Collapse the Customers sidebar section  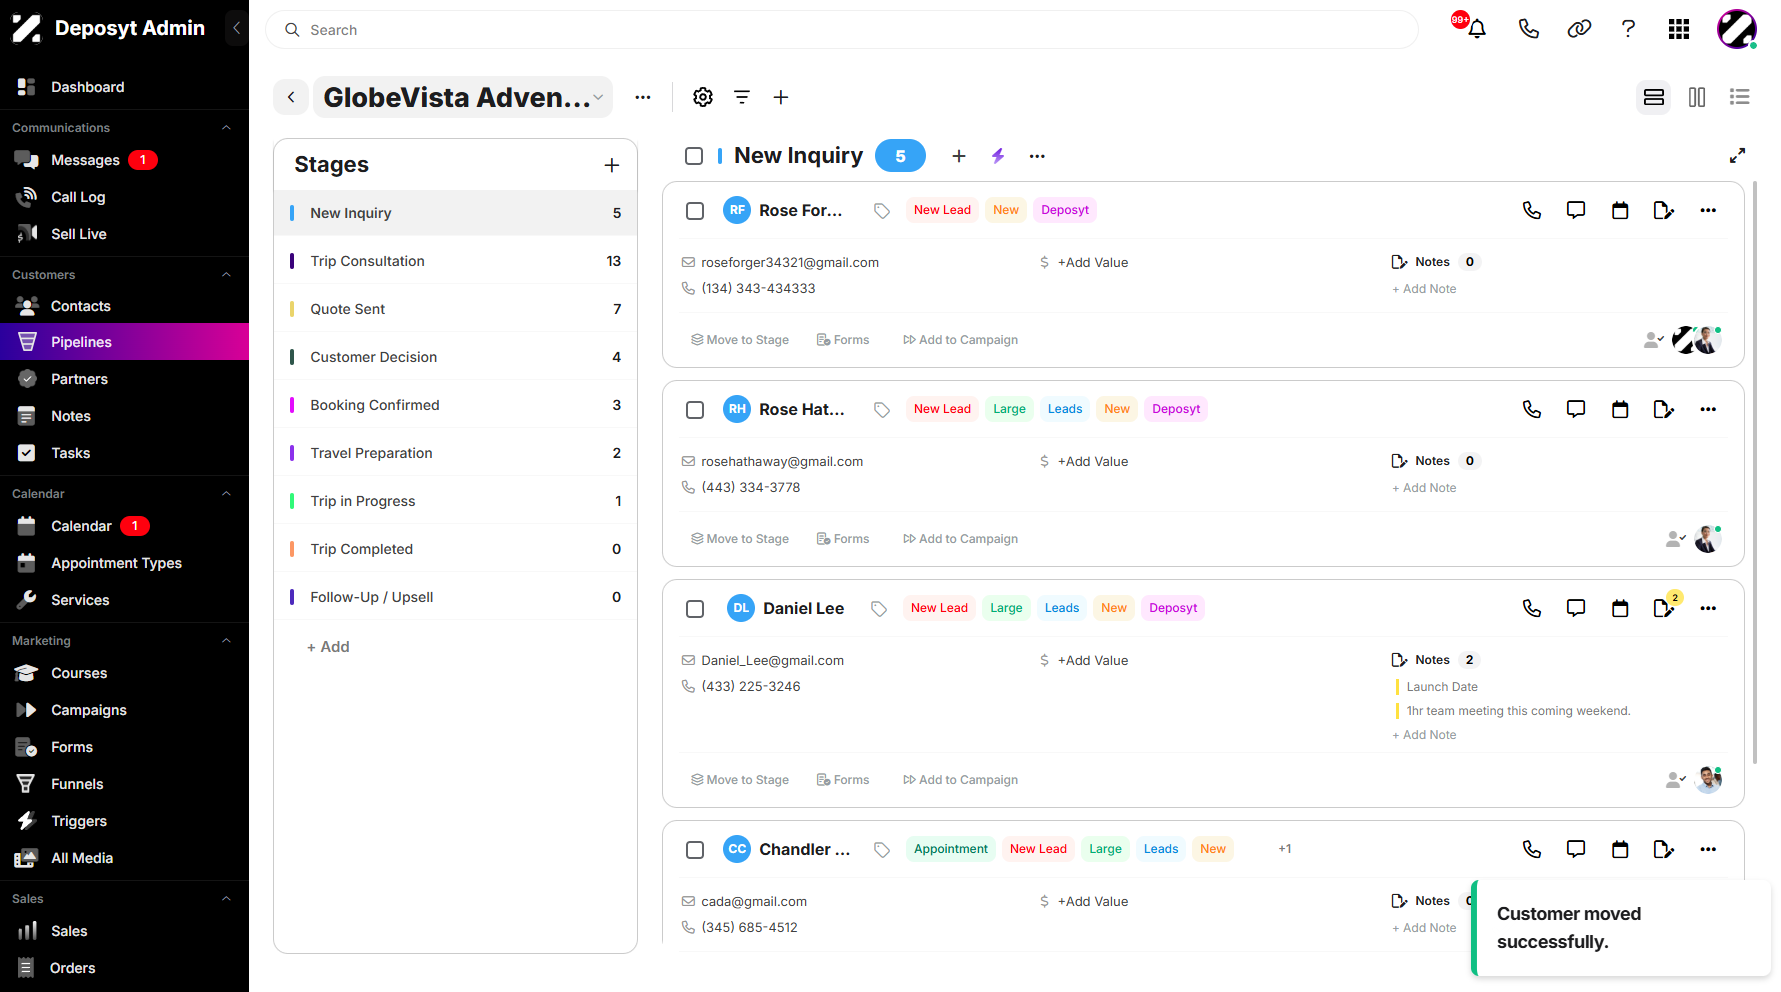tap(226, 275)
